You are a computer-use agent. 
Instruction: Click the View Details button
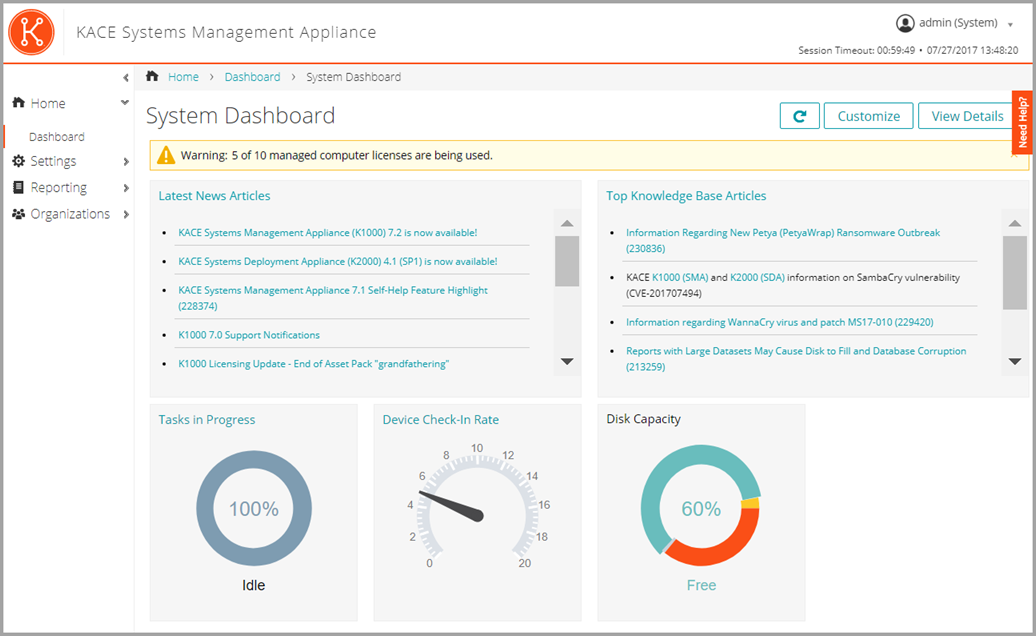(x=966, y=116)
